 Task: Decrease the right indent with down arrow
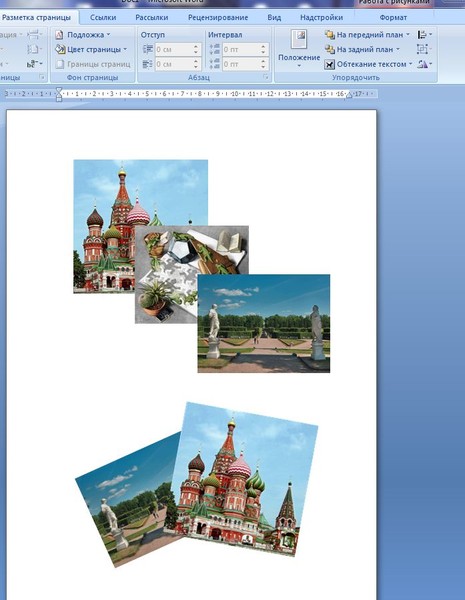tap(196, 67)
